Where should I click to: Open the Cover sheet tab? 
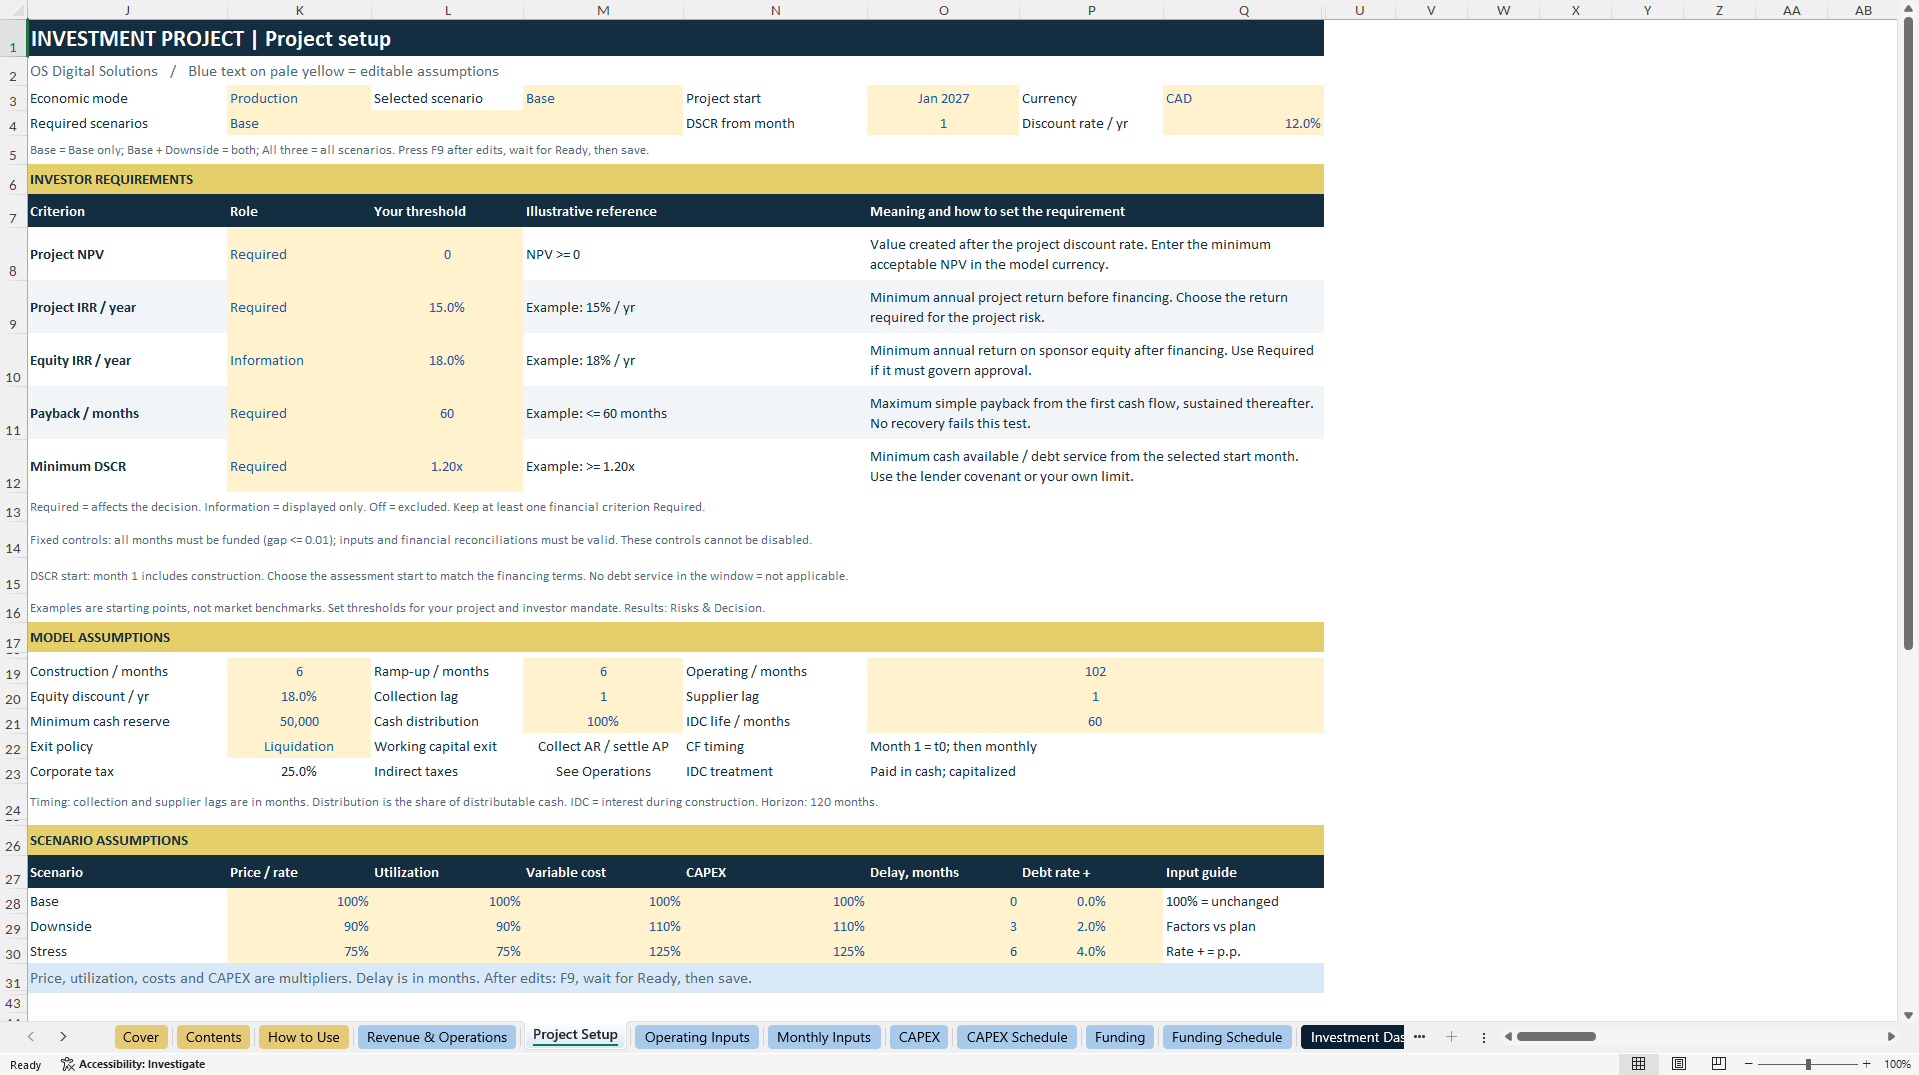tap(141, 1037)
